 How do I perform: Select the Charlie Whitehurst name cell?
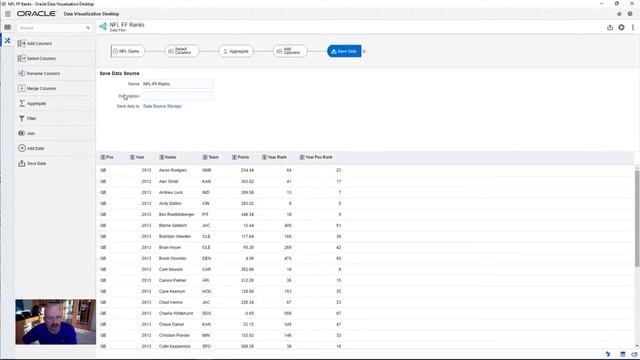click(x=176, y=313)
